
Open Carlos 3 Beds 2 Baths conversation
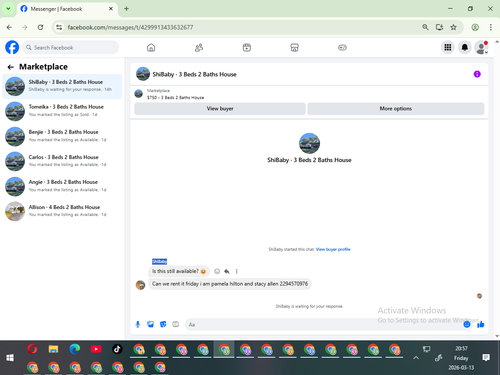(x=62, y=161)
